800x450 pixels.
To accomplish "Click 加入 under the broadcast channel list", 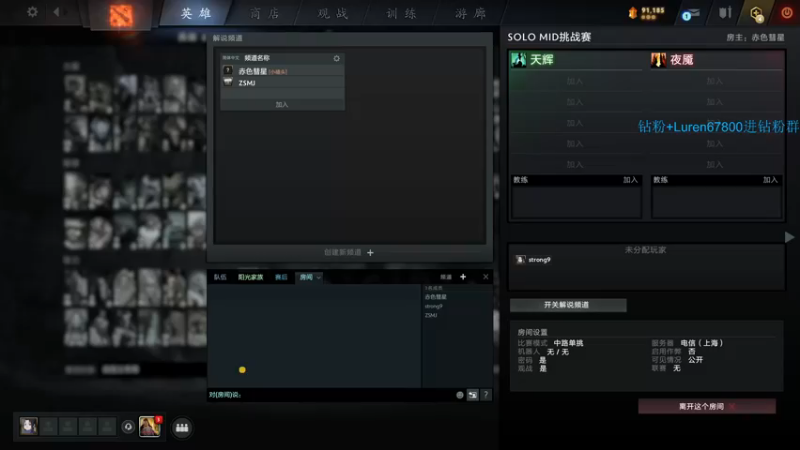I will tap(282, 105).
